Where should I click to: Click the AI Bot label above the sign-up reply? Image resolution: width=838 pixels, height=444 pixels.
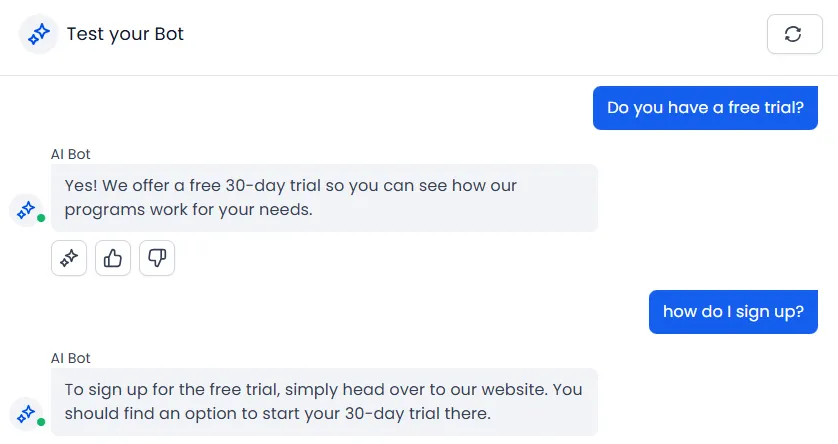coord(71,358)
